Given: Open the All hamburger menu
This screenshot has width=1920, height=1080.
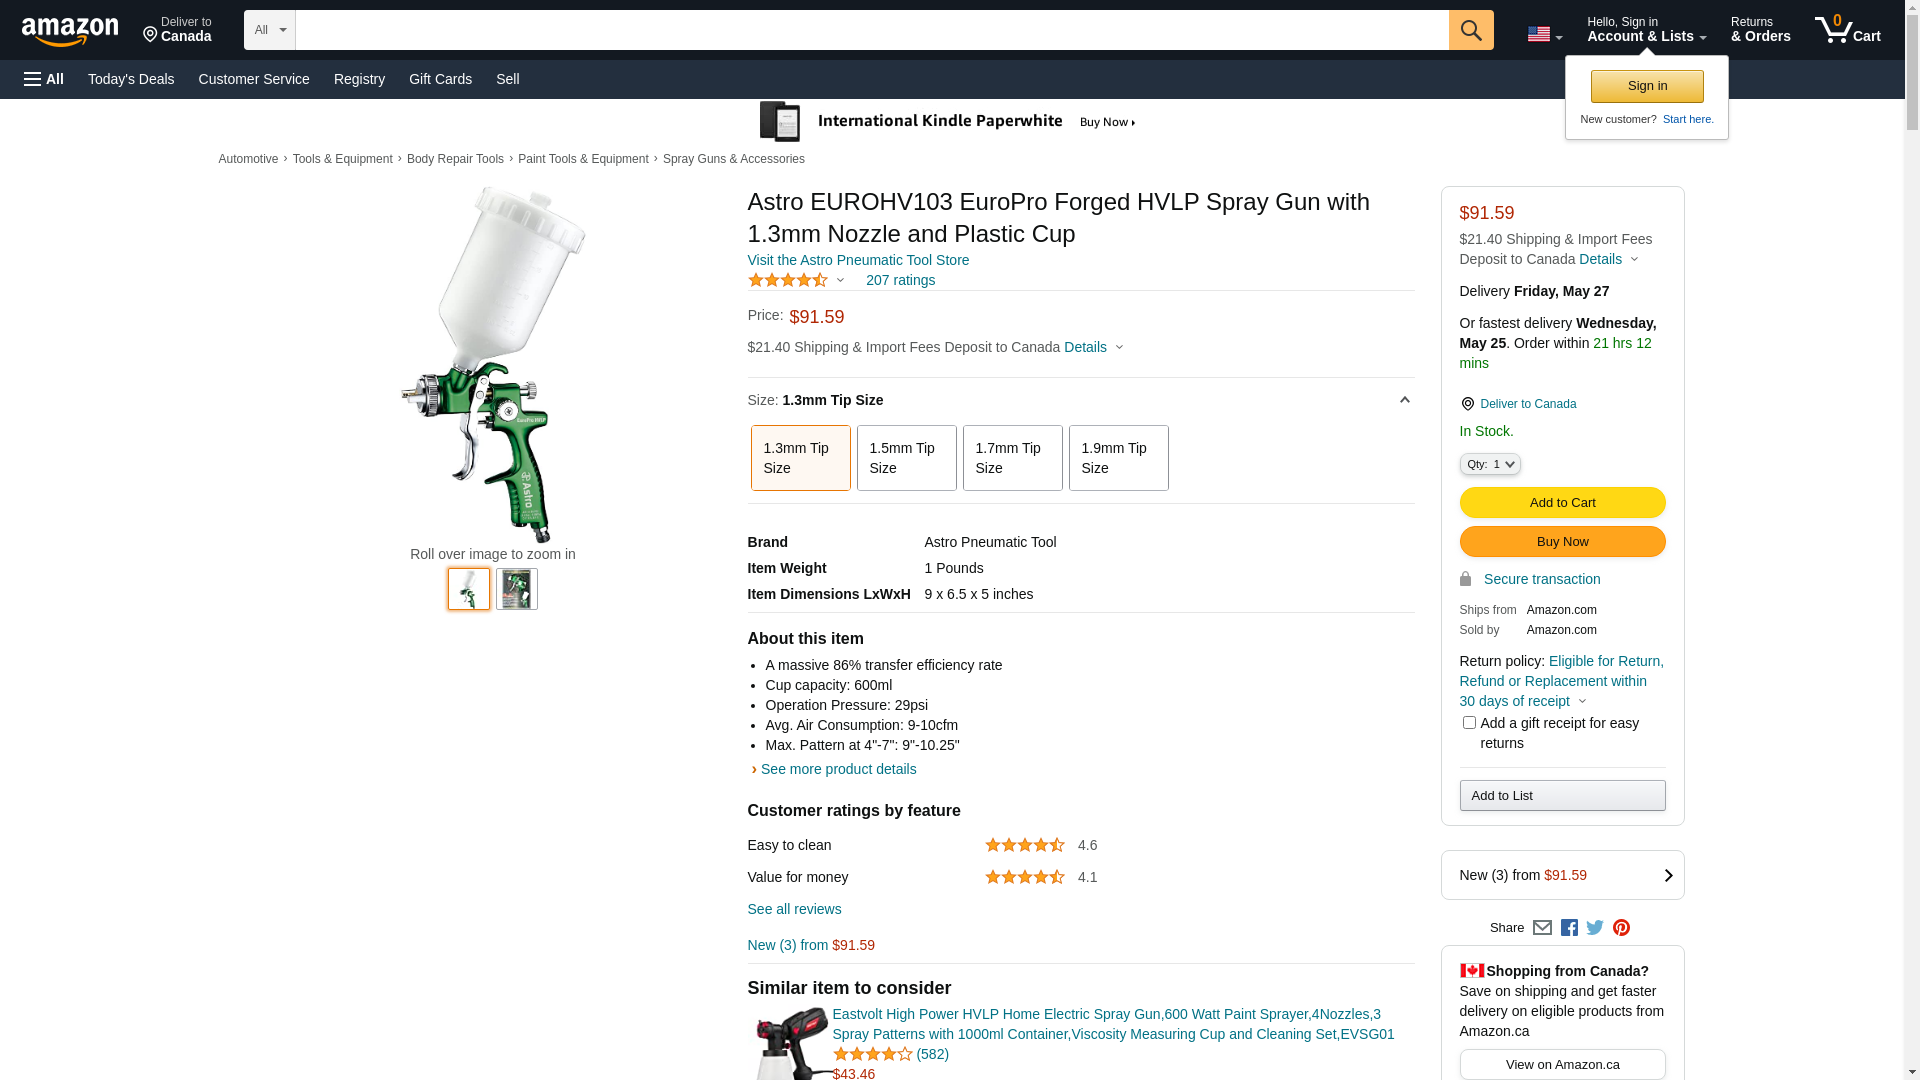Looking at the screenshot, I should pyautogui.click(x=44, y=79).
